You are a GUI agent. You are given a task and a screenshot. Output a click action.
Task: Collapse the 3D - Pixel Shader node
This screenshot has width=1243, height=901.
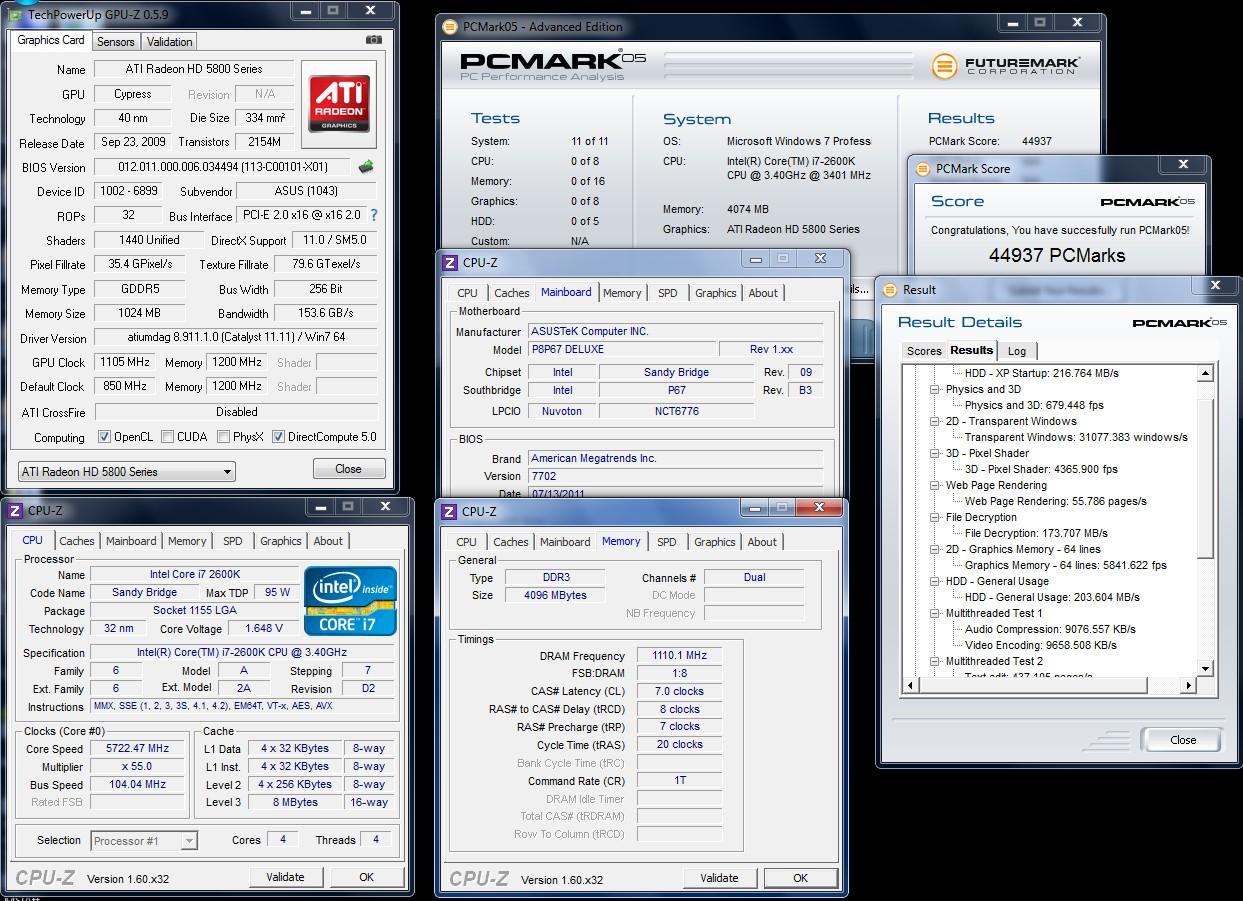pyautogui.click(x=935, y=454)
